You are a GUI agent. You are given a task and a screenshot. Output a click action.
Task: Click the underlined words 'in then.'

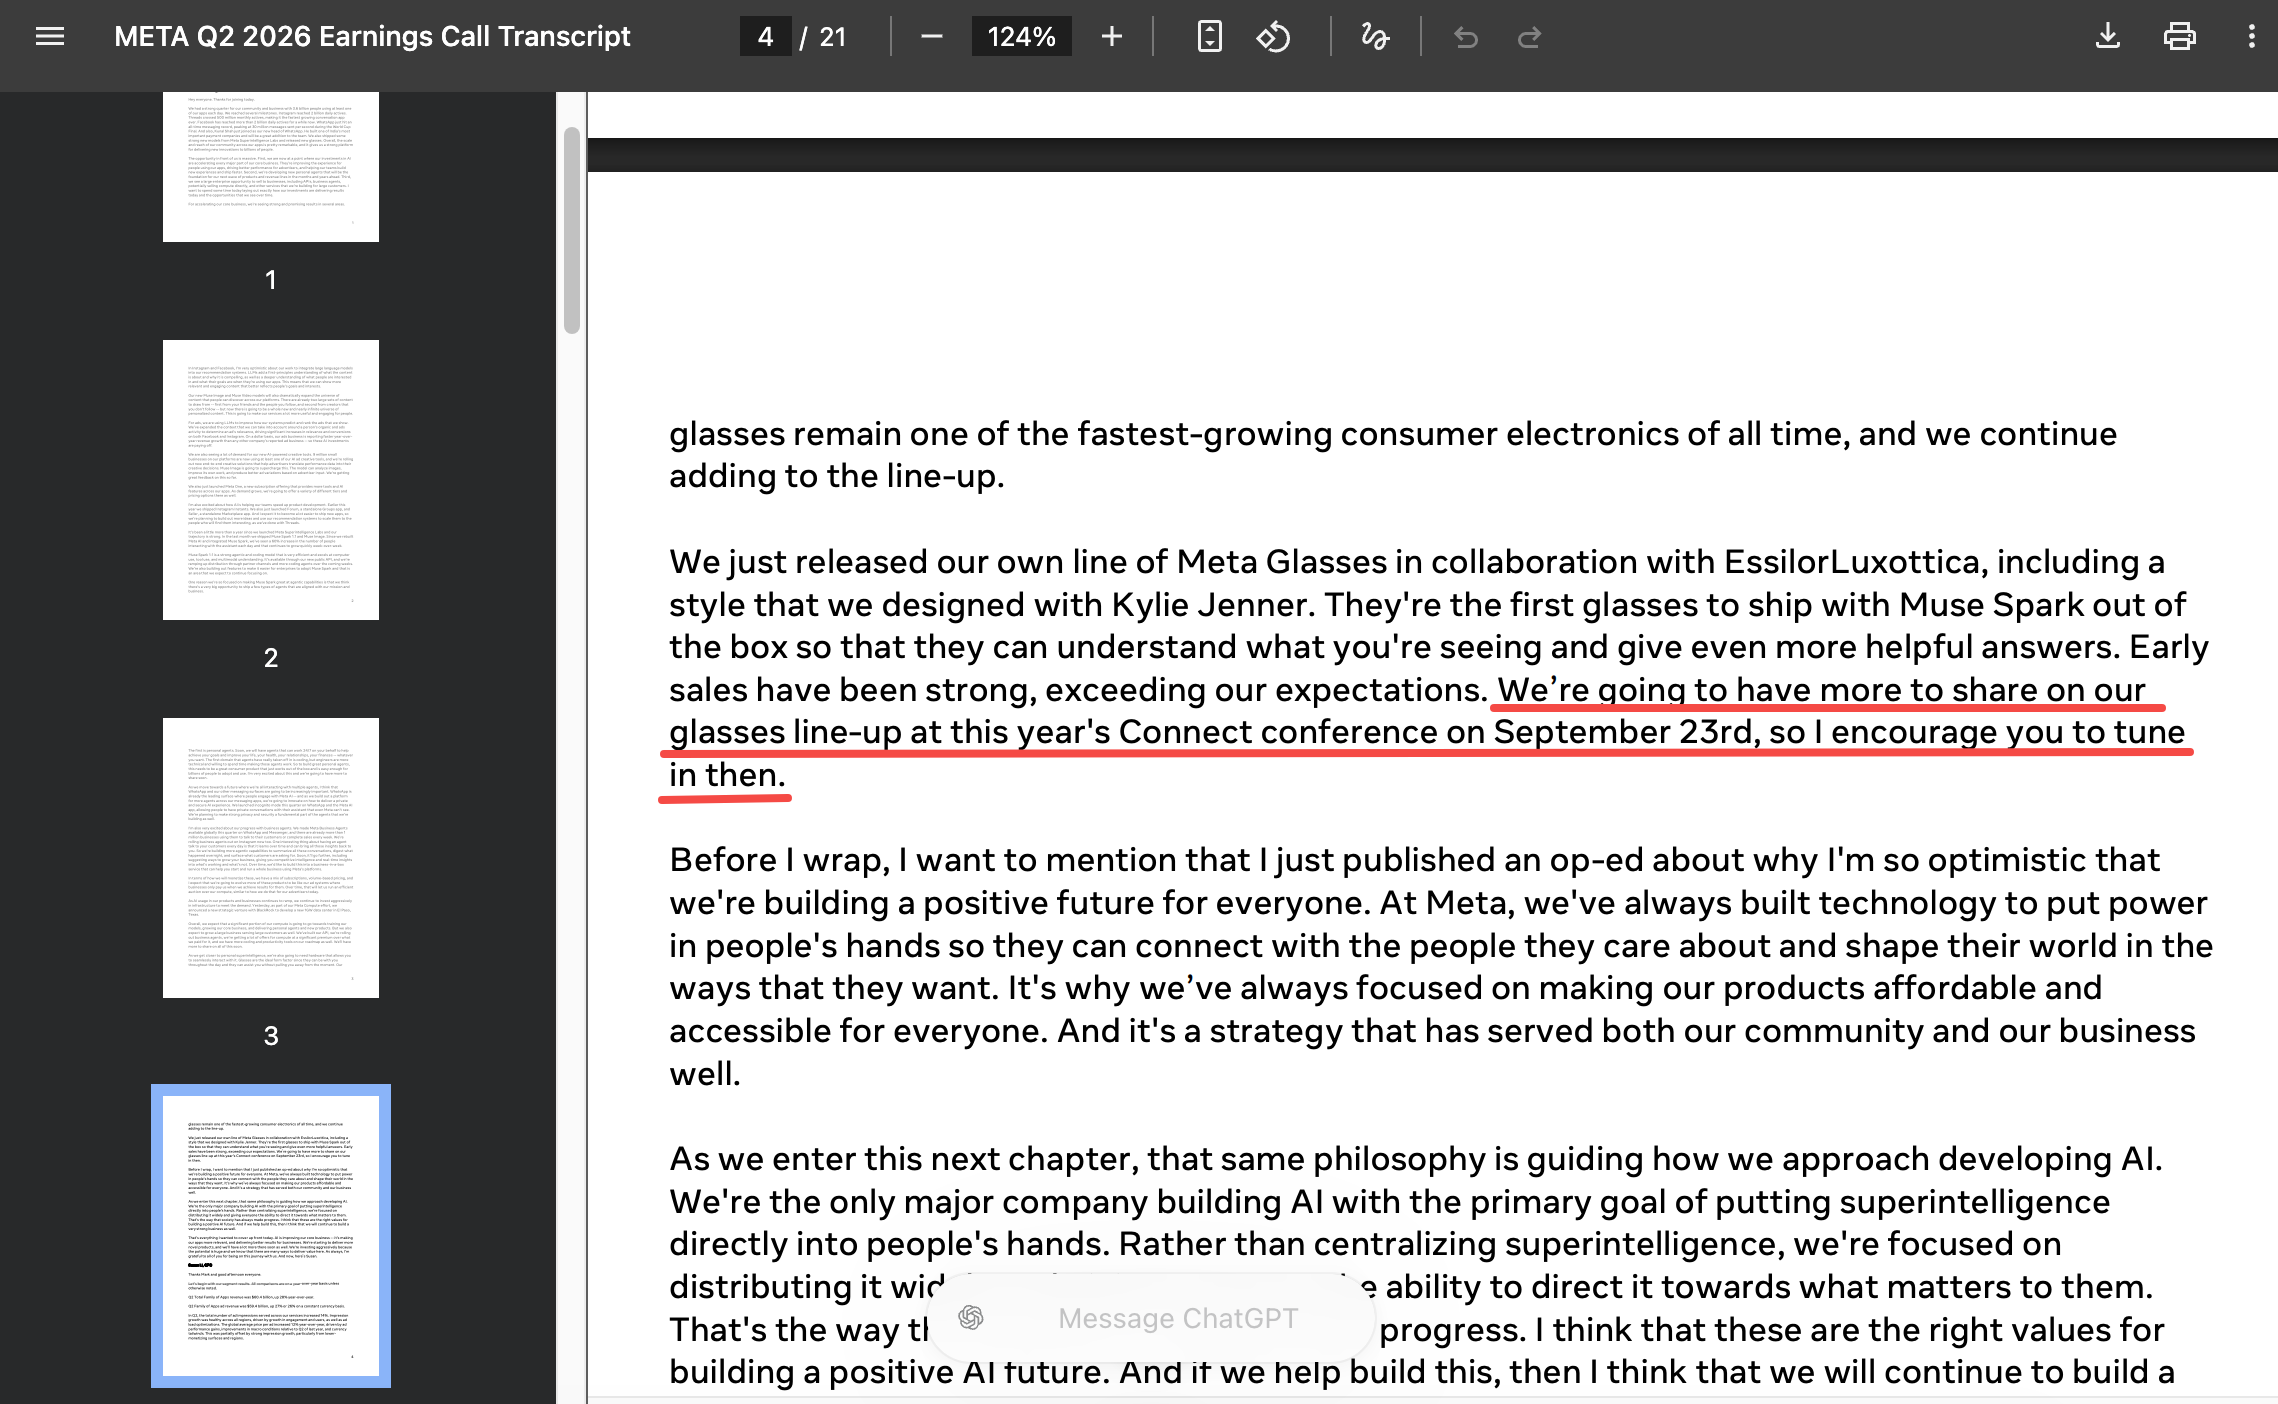pos(727,775)
